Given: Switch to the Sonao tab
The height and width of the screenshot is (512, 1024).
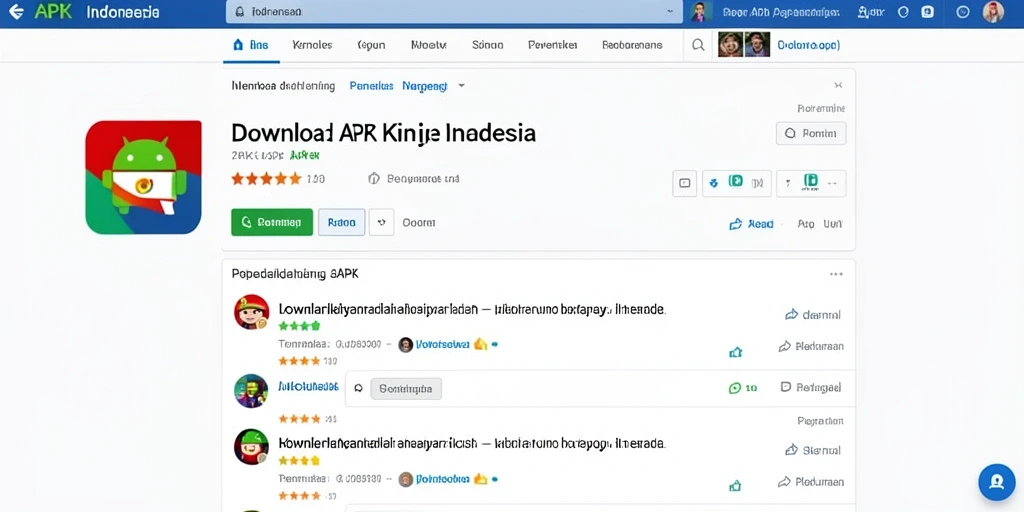Looking at the screenshot, I should pyautogui.click(x=487, y=45).
